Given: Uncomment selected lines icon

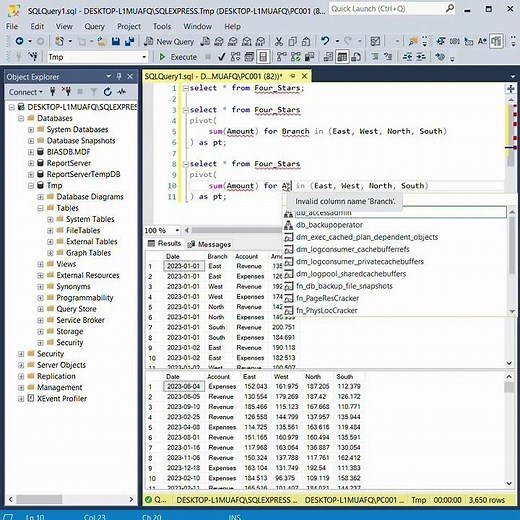Looking at the screenshot, I should 388,57.
